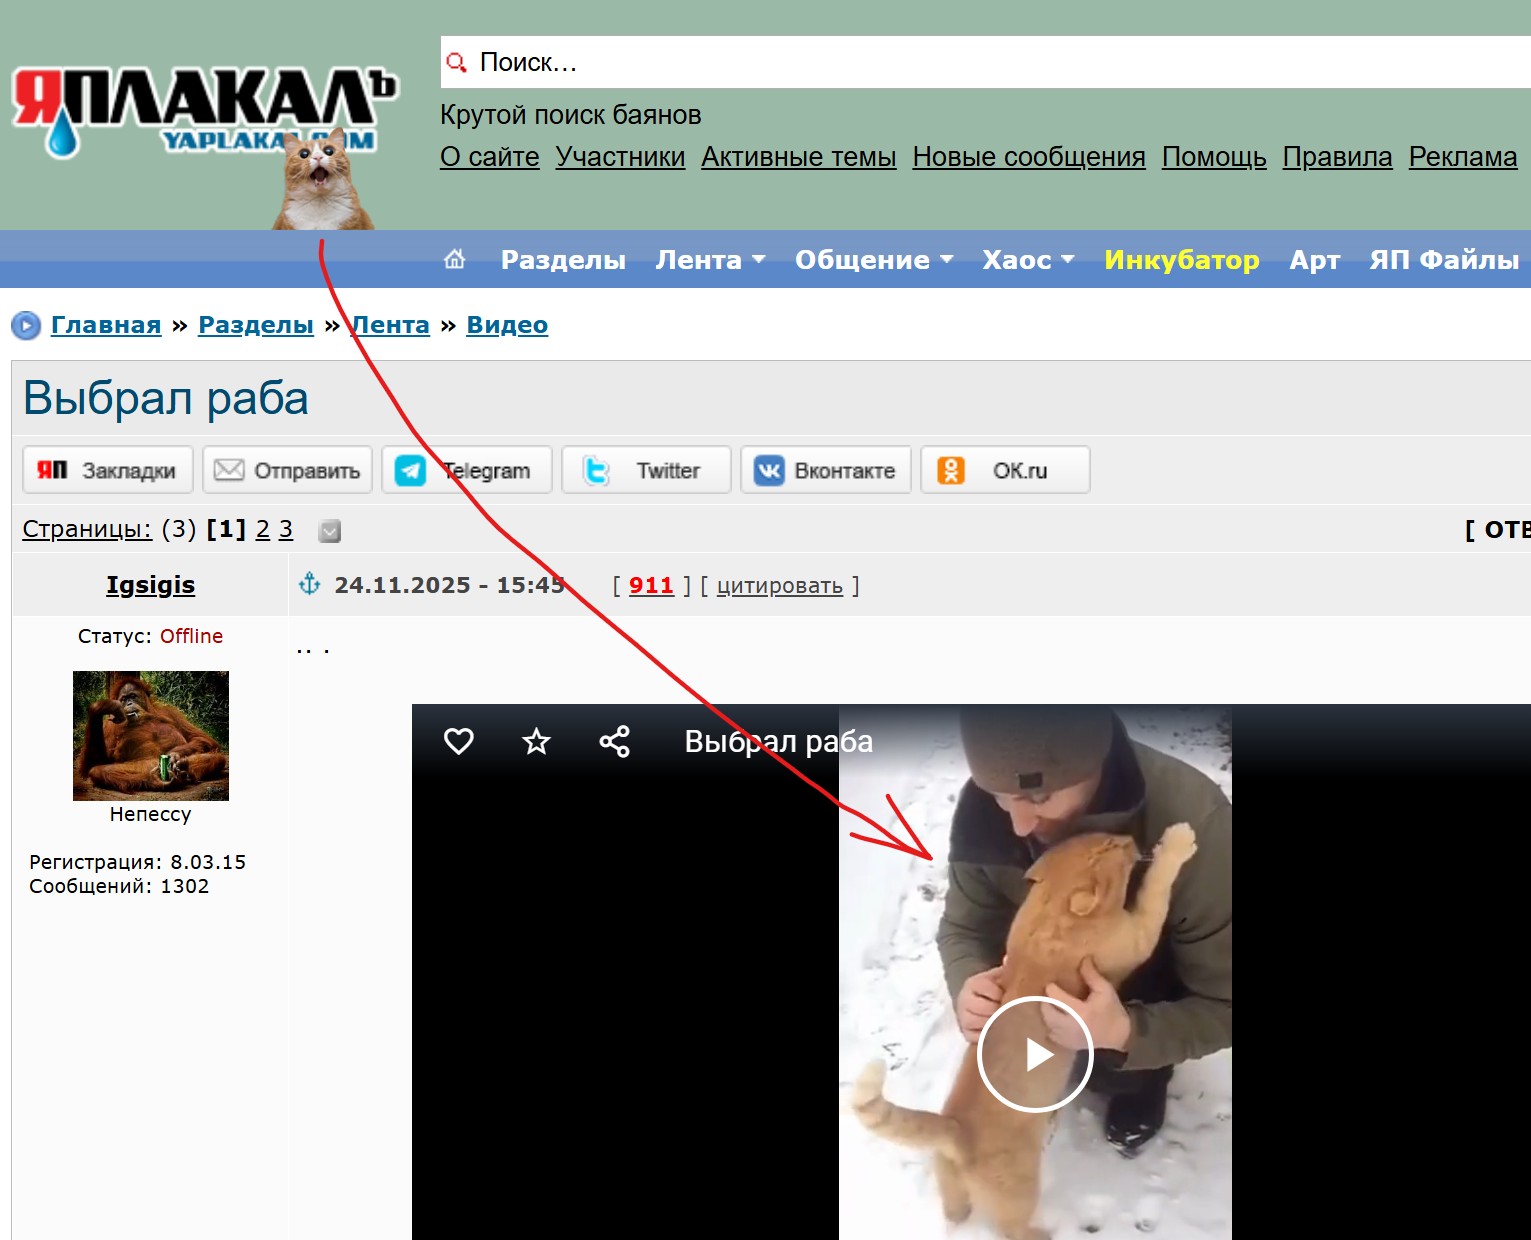The image size is (1531, 1240).
Task: Add topic to ЯП Закладки
Action: pyautogui.click(x=108, y=470)
